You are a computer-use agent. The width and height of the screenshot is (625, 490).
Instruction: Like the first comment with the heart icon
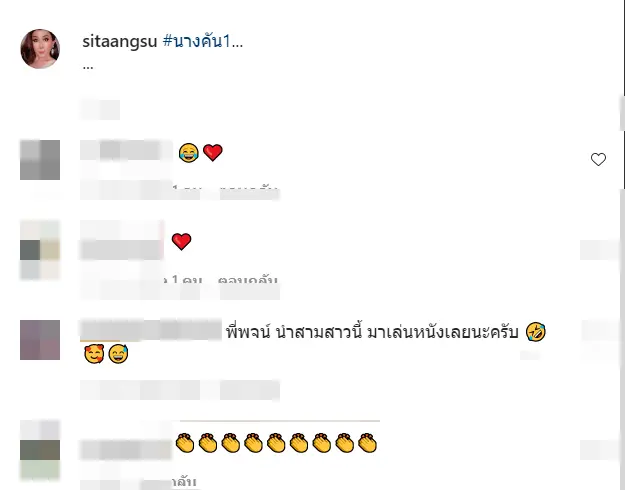point(598,159)
